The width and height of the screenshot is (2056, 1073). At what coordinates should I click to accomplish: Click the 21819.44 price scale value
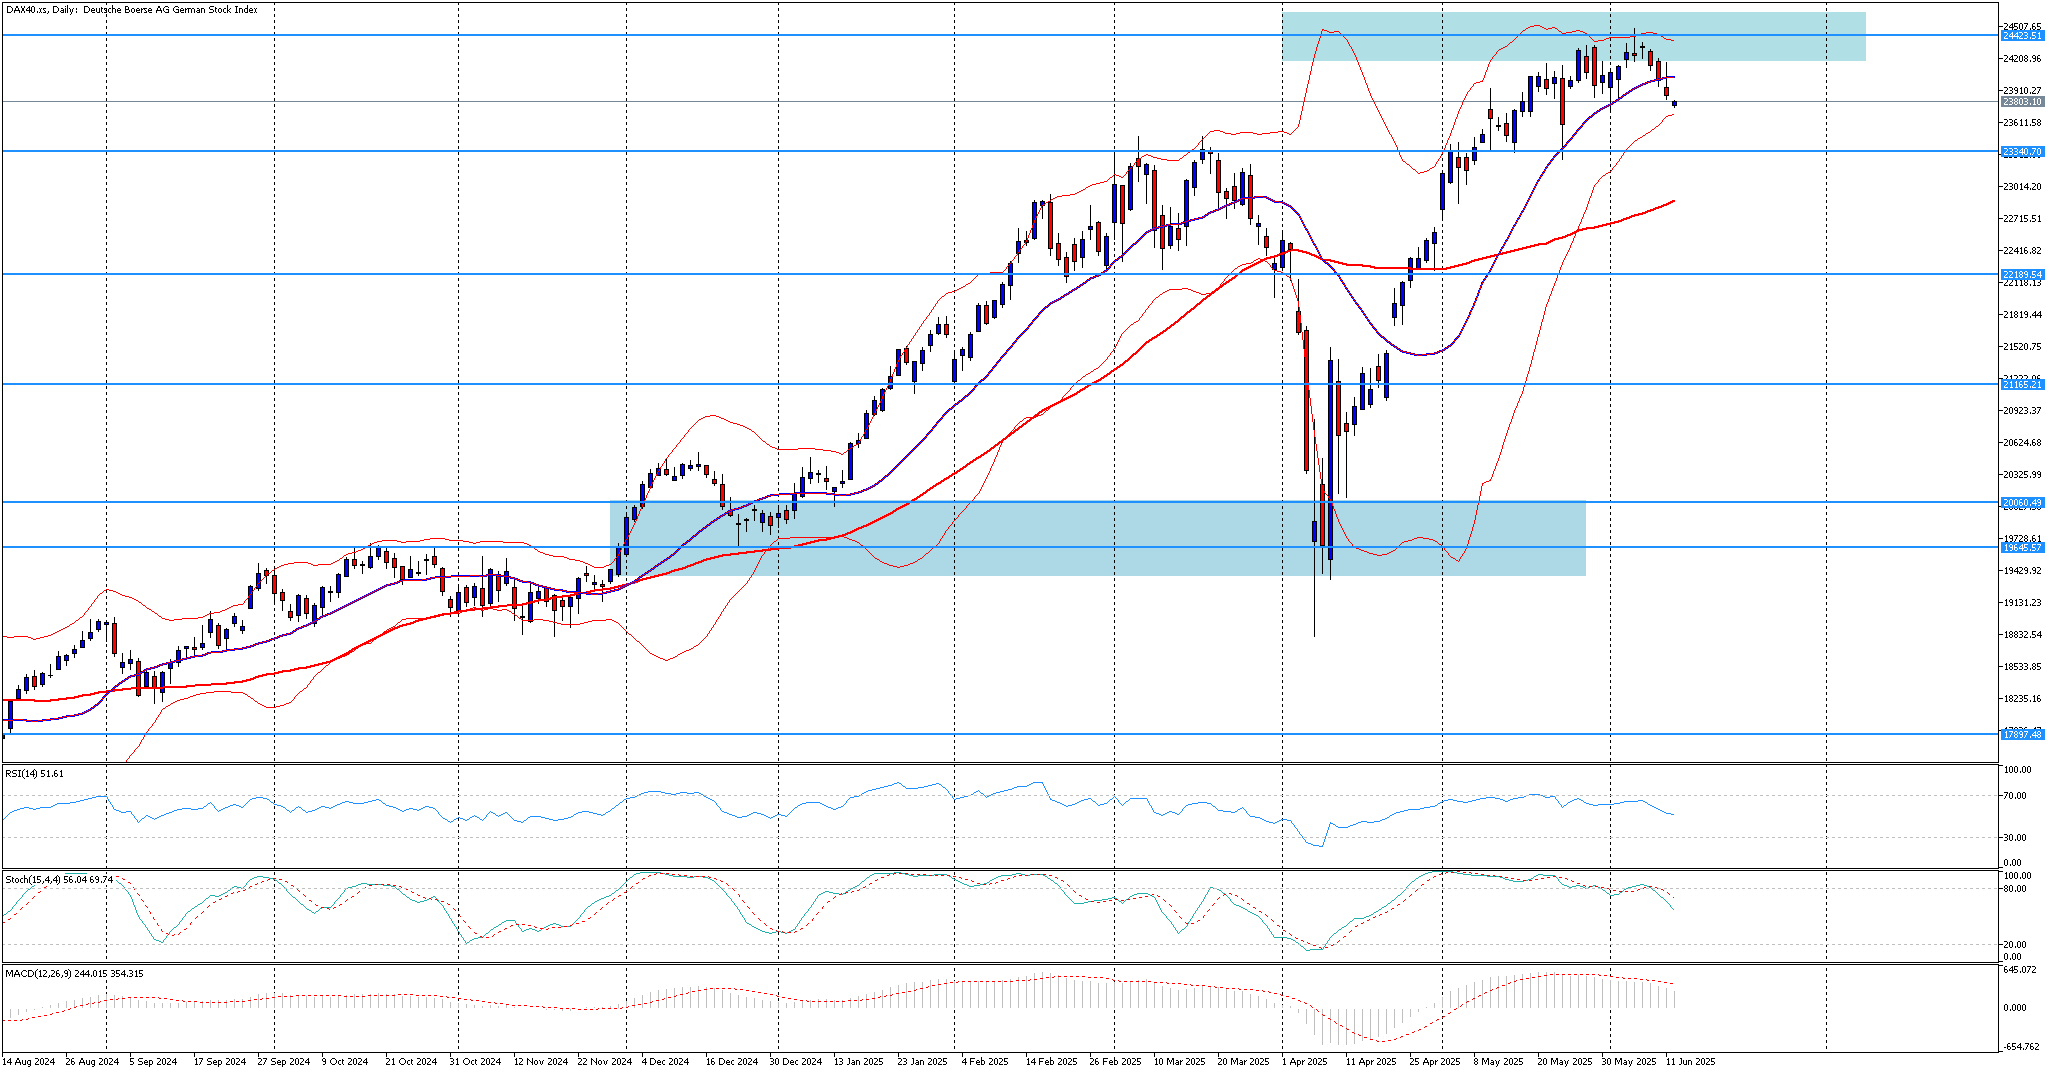tap(2022, 315)
